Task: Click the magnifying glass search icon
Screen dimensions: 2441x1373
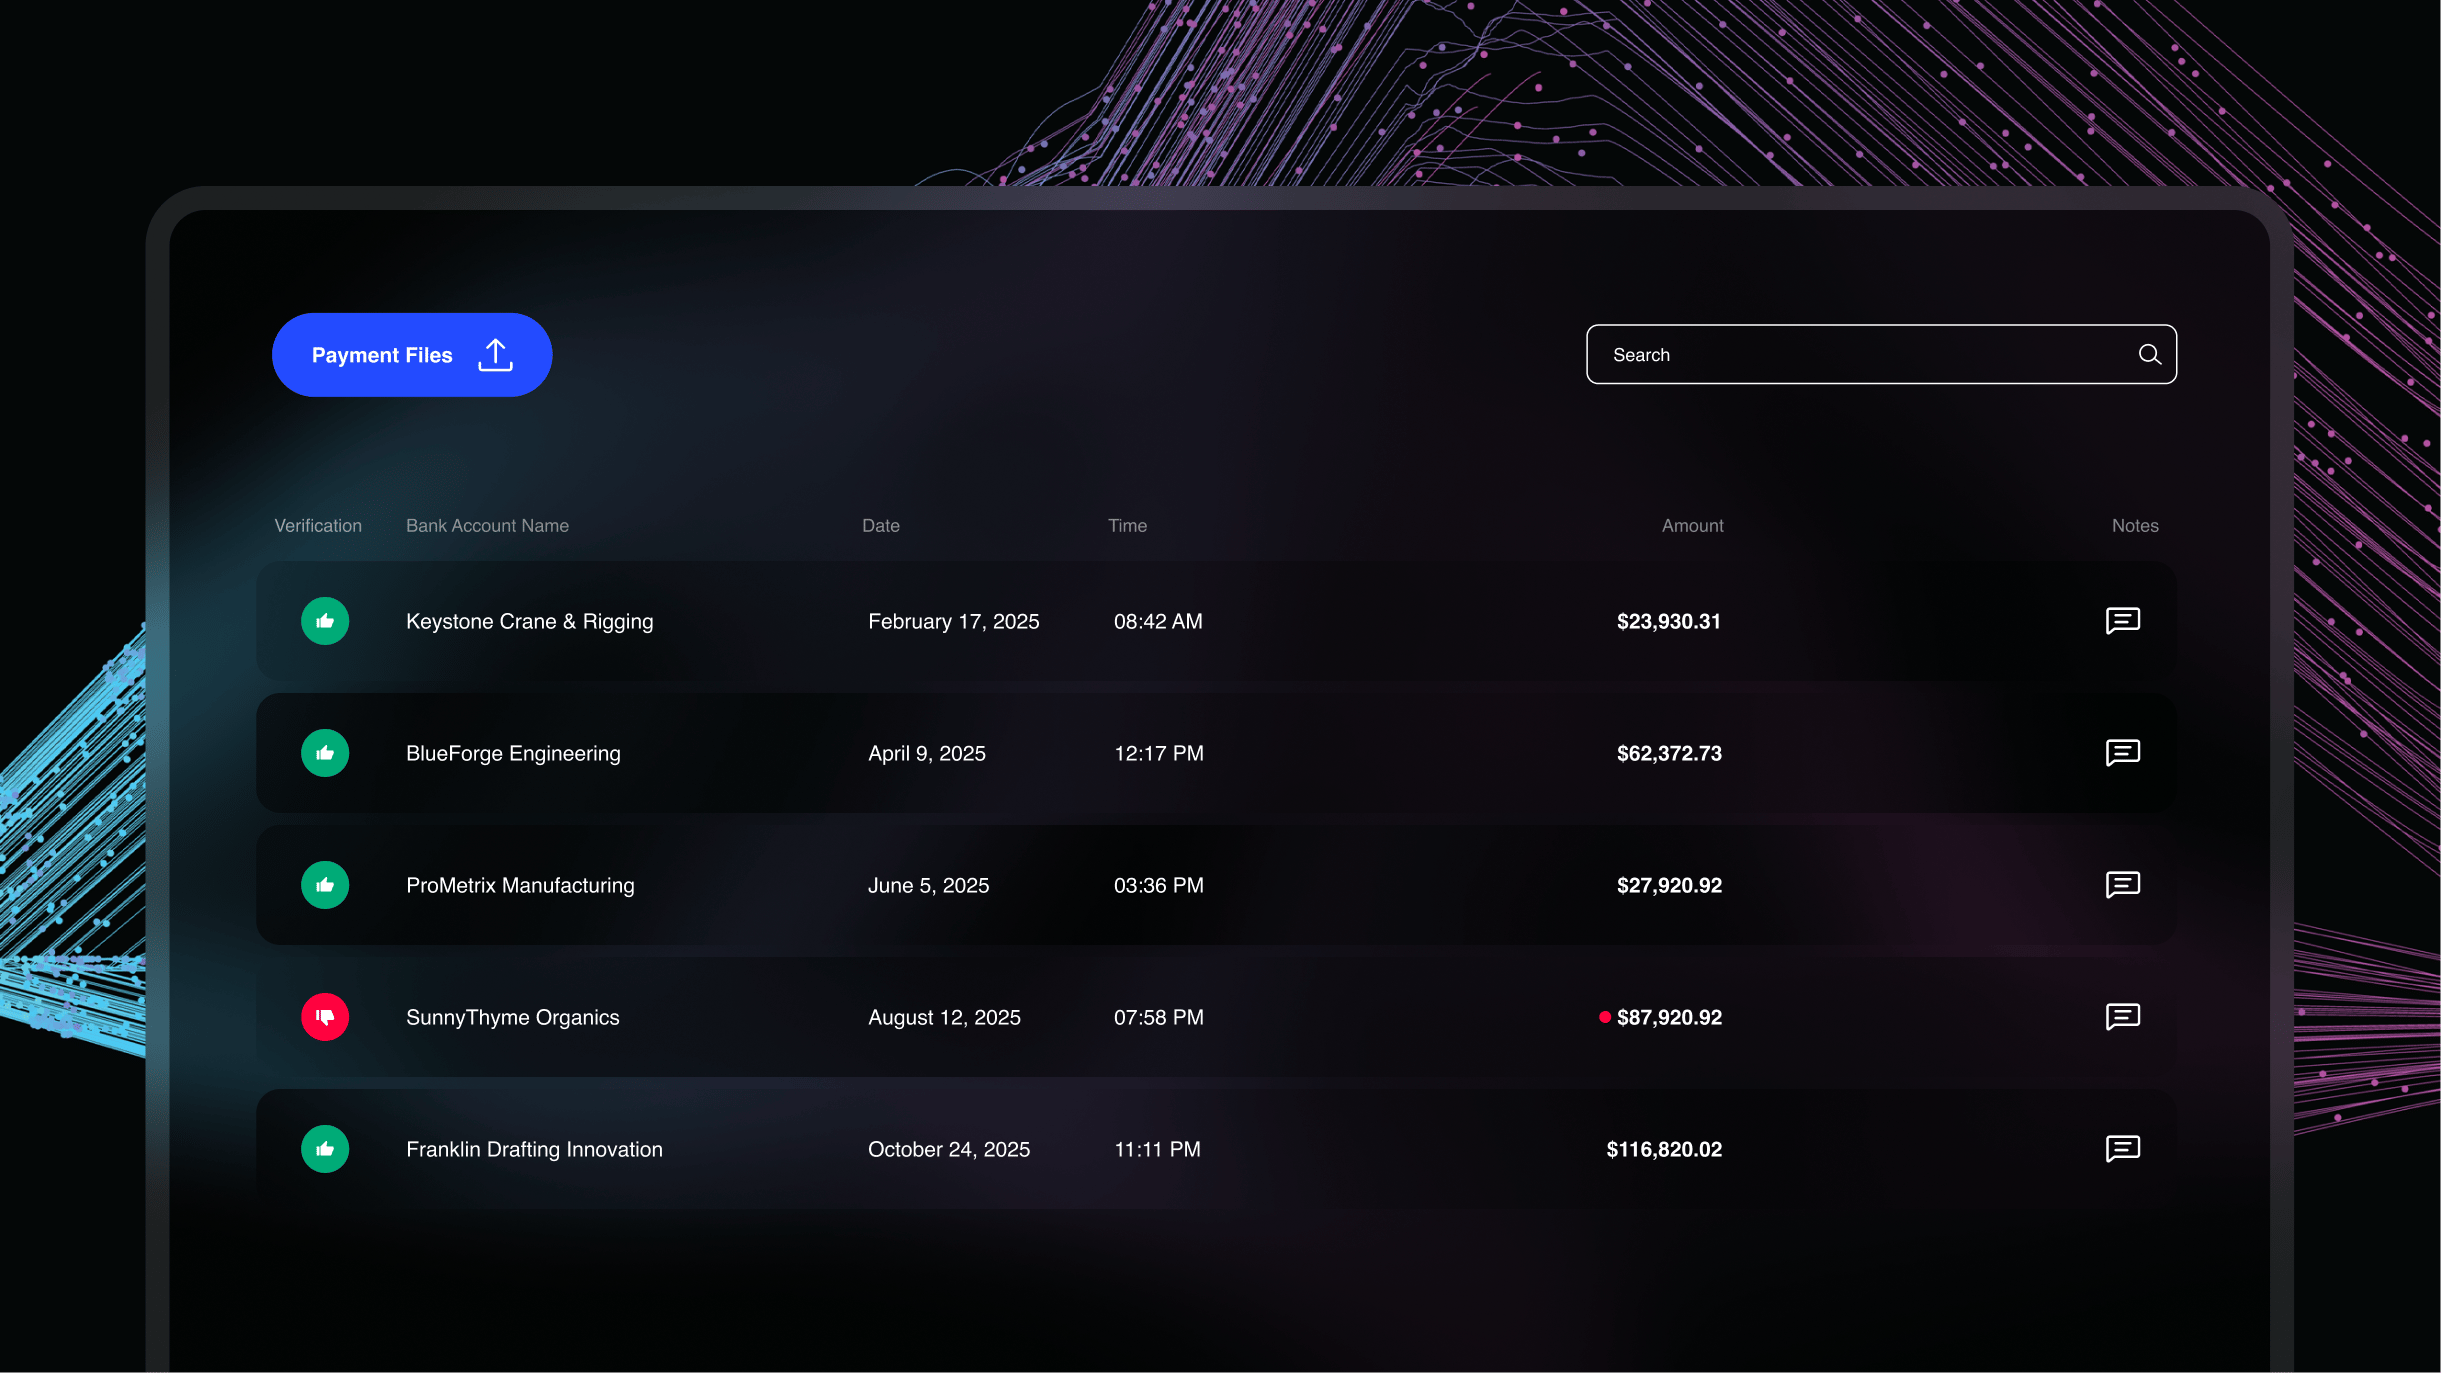Action: (x=2149, y=354)
